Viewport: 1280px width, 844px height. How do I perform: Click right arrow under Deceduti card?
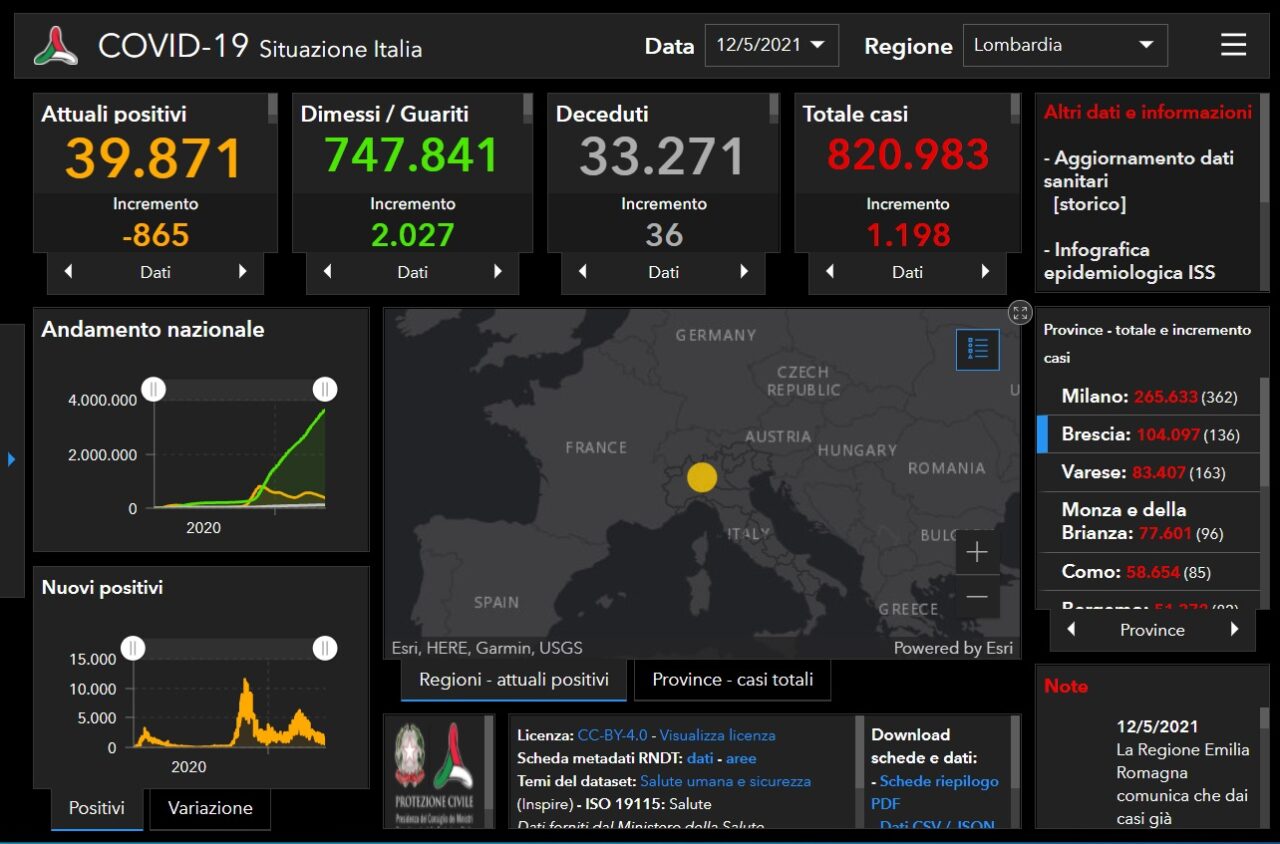point(743,272)
